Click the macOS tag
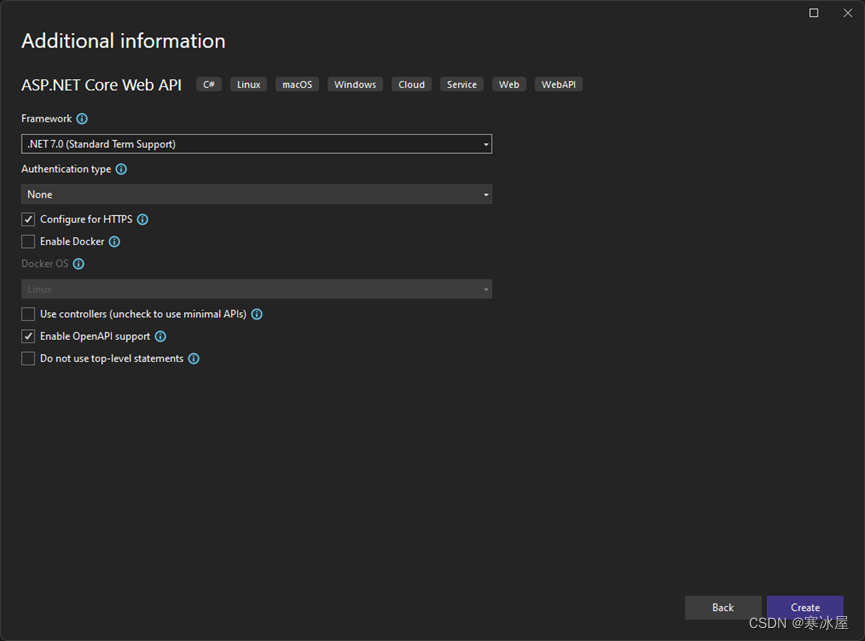Image resolution: width=865 pixels, height=641 pixels. (297, 84)
